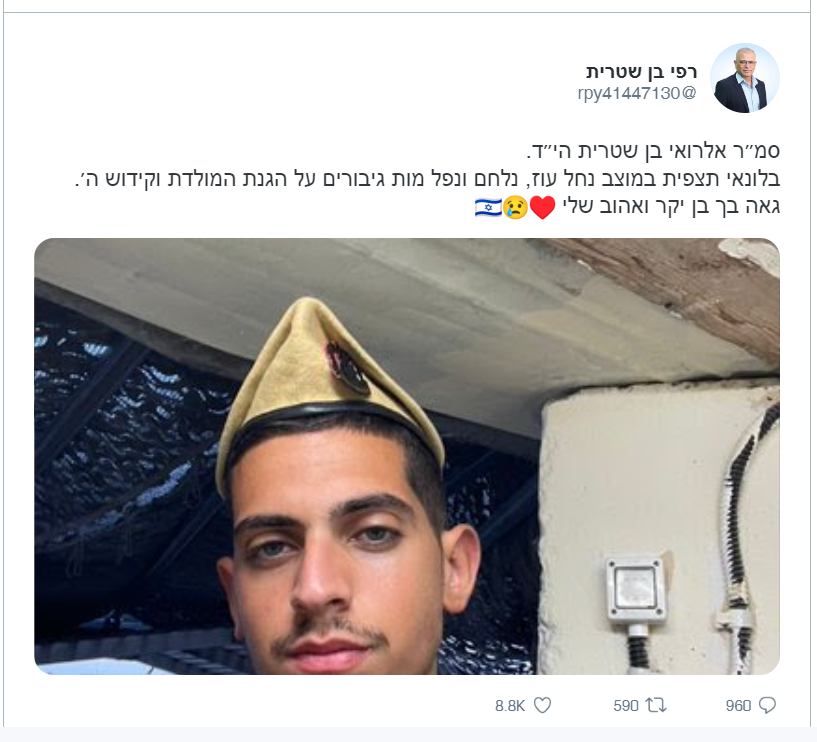Click the dark badge on the beret

348,368
